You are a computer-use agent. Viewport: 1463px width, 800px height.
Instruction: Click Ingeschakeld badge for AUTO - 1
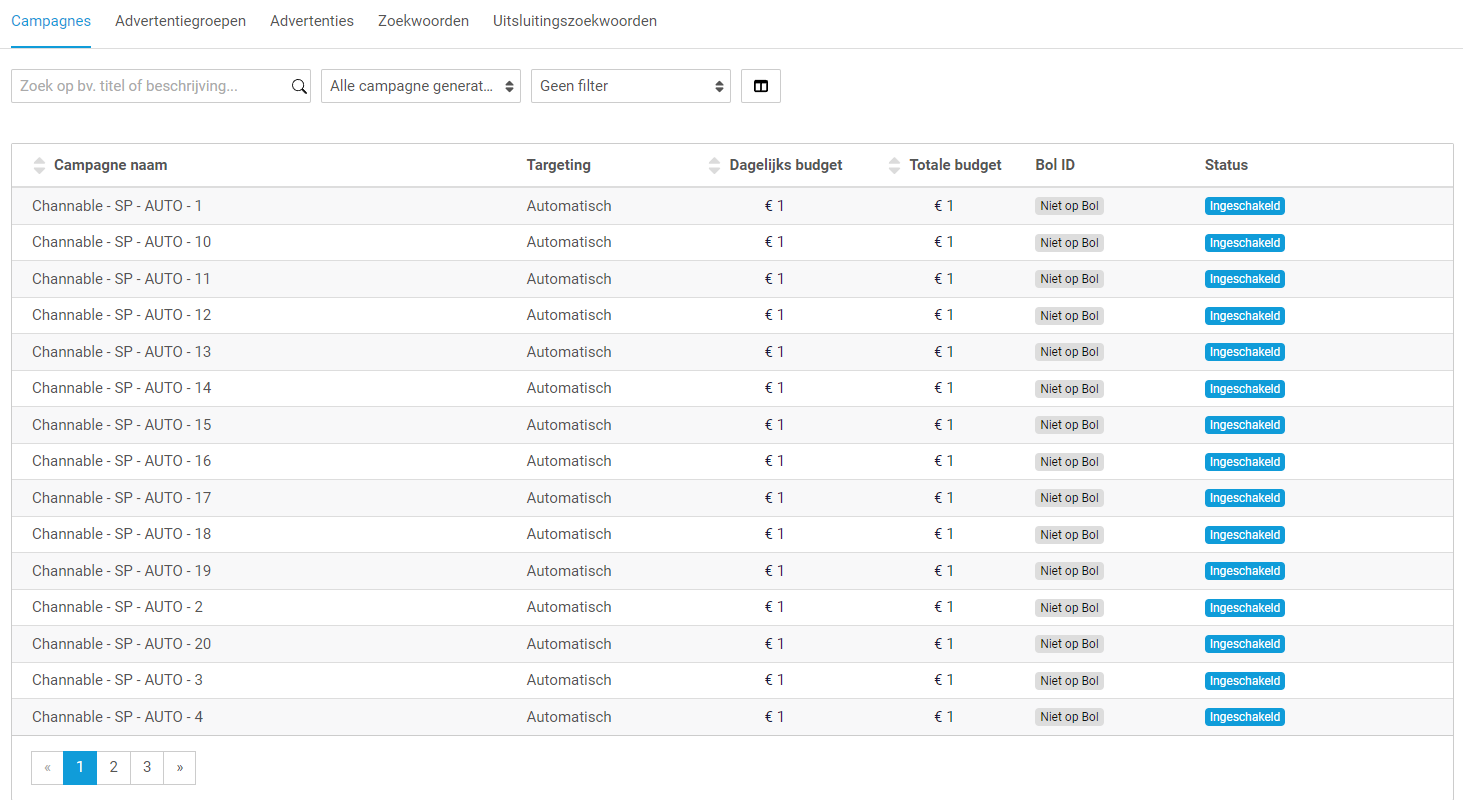[x=1245, y=206]
